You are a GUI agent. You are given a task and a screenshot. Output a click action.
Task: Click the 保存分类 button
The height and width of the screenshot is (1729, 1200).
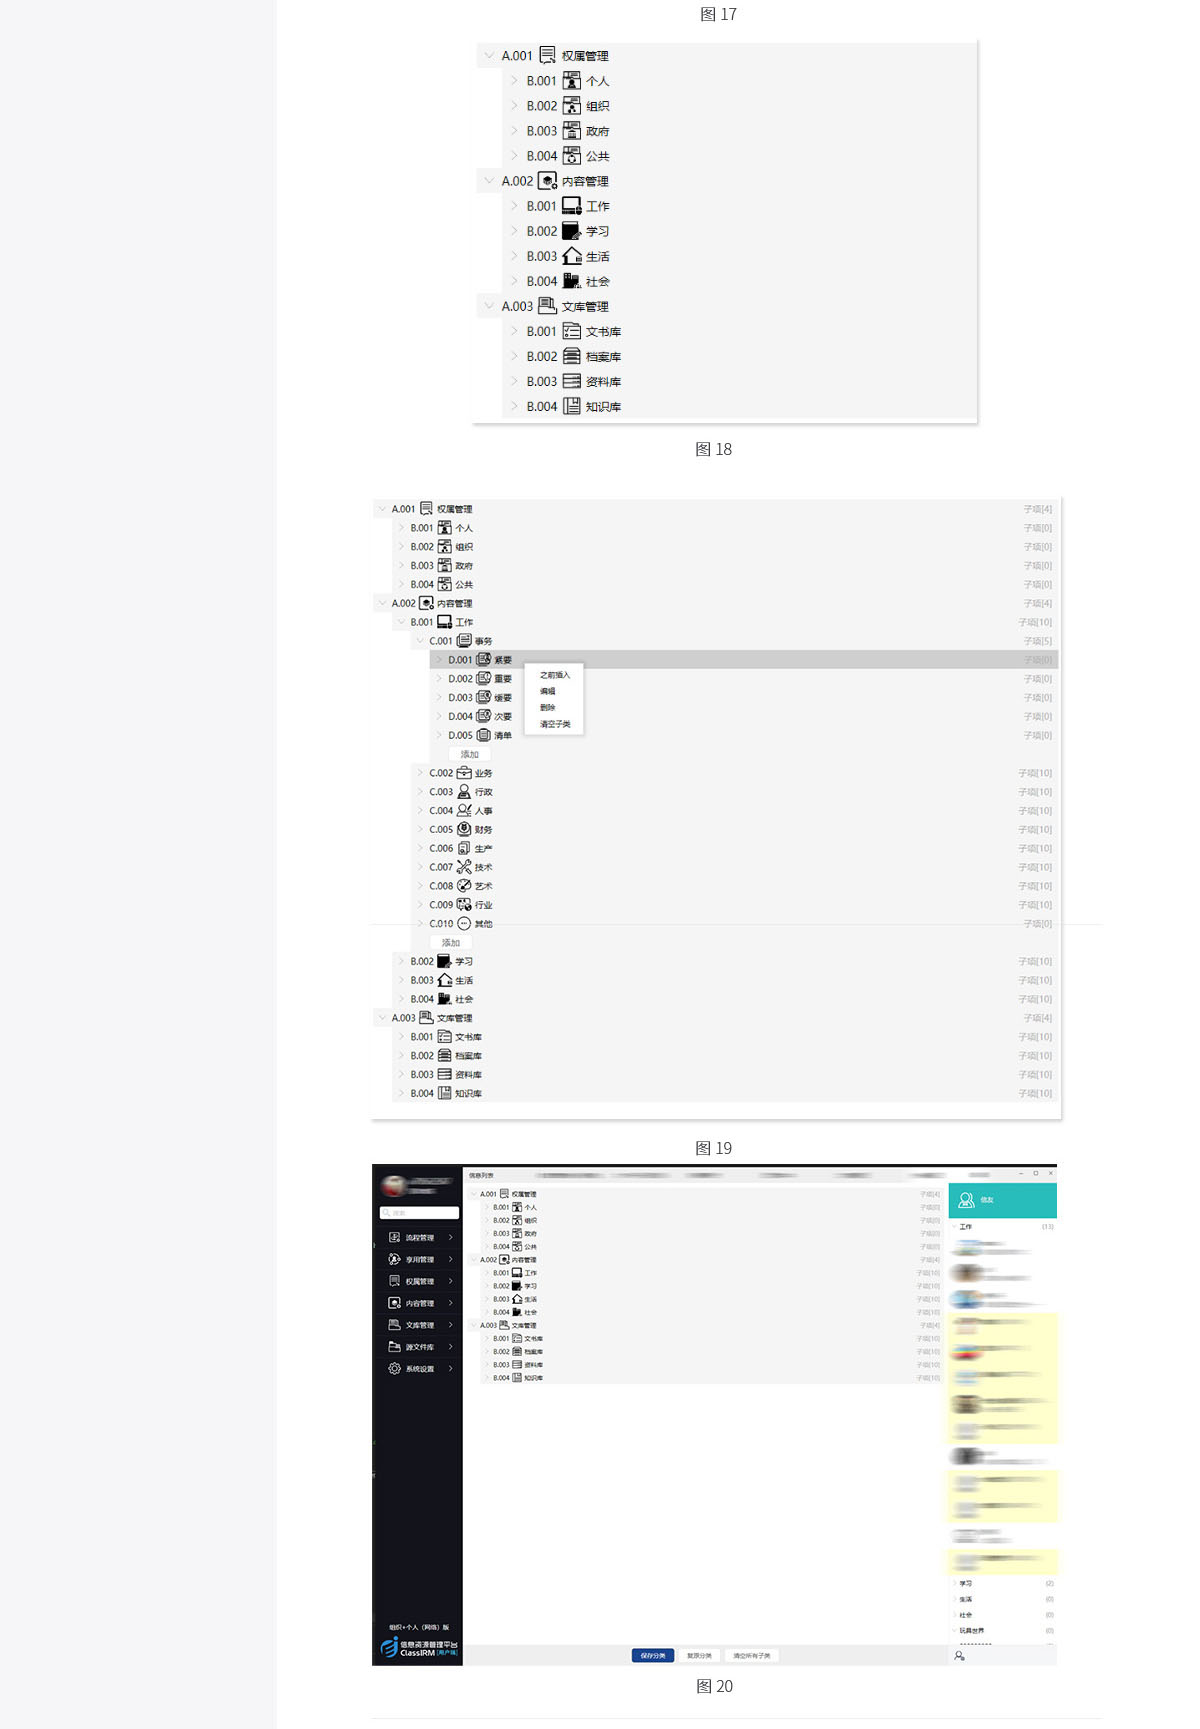pyautogui.click(x=653, y=1655)
